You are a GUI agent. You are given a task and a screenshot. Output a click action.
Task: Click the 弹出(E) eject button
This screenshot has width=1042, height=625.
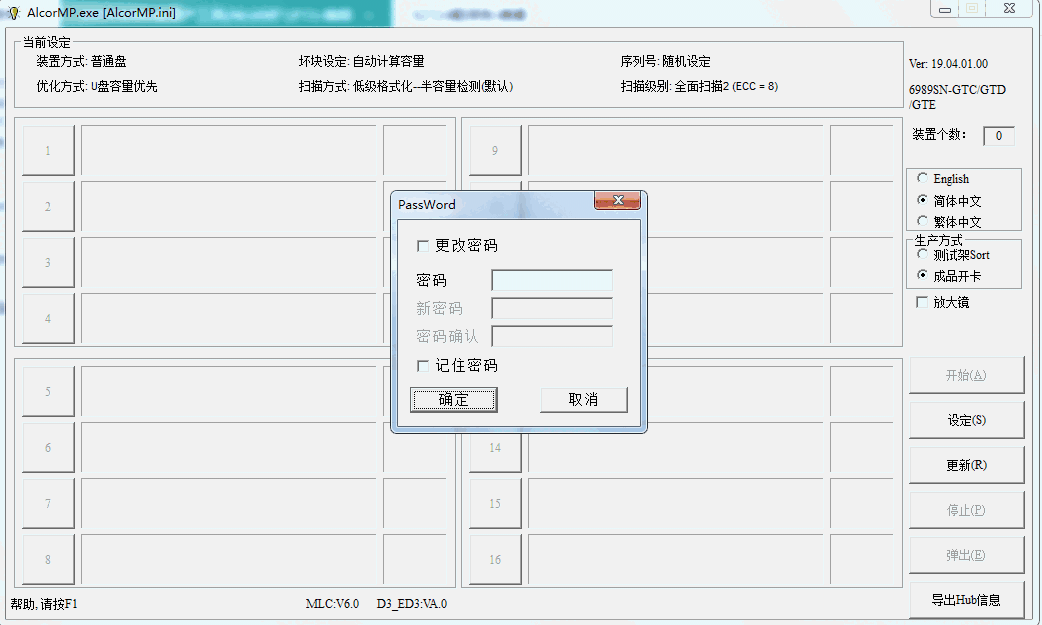tap(966, 554)
